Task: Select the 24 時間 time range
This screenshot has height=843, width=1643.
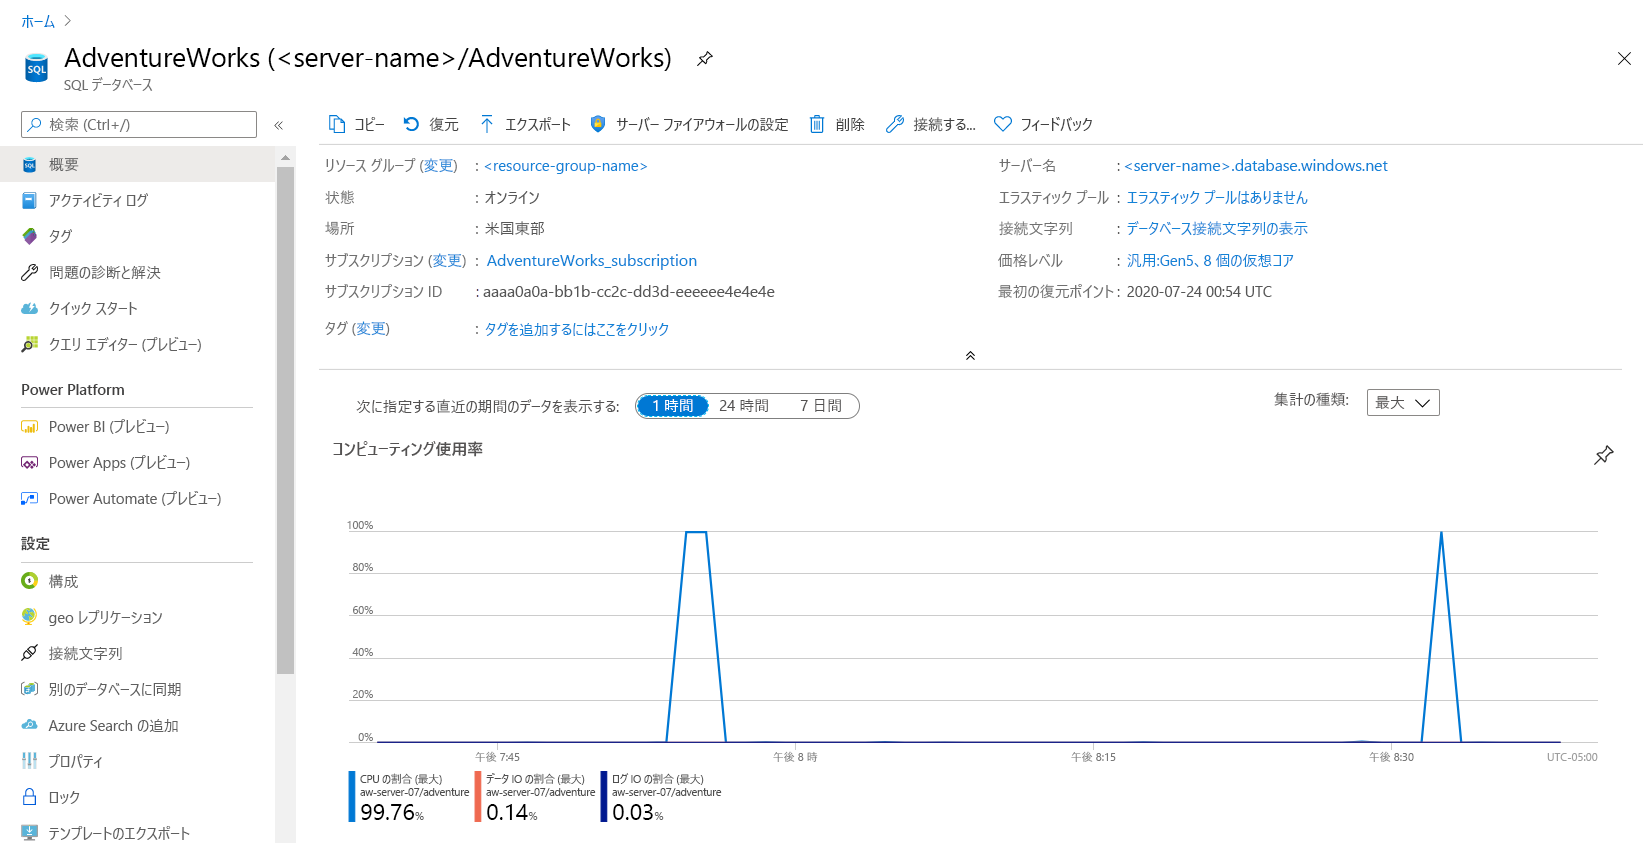Action: (744, 406)
